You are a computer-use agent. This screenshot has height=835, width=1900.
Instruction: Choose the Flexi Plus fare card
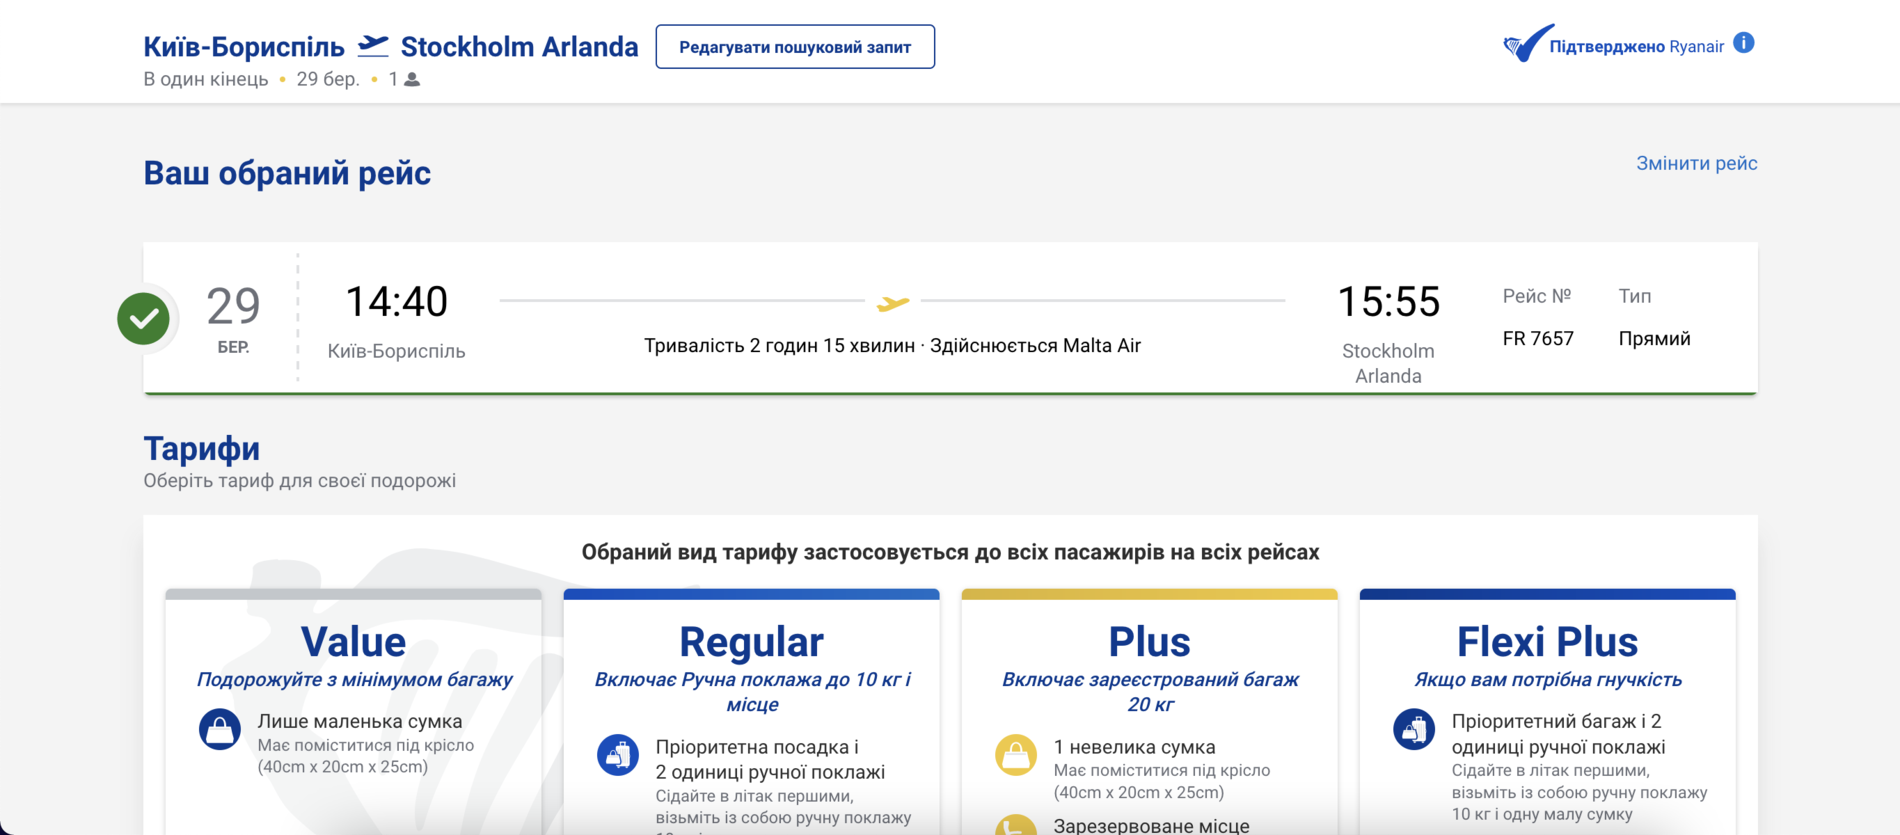pos(1548,712)
